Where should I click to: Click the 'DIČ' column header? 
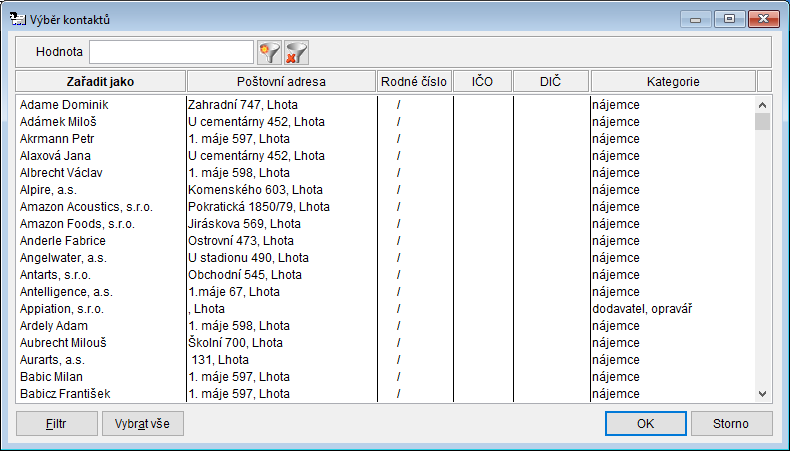click(x=551, y=81)
